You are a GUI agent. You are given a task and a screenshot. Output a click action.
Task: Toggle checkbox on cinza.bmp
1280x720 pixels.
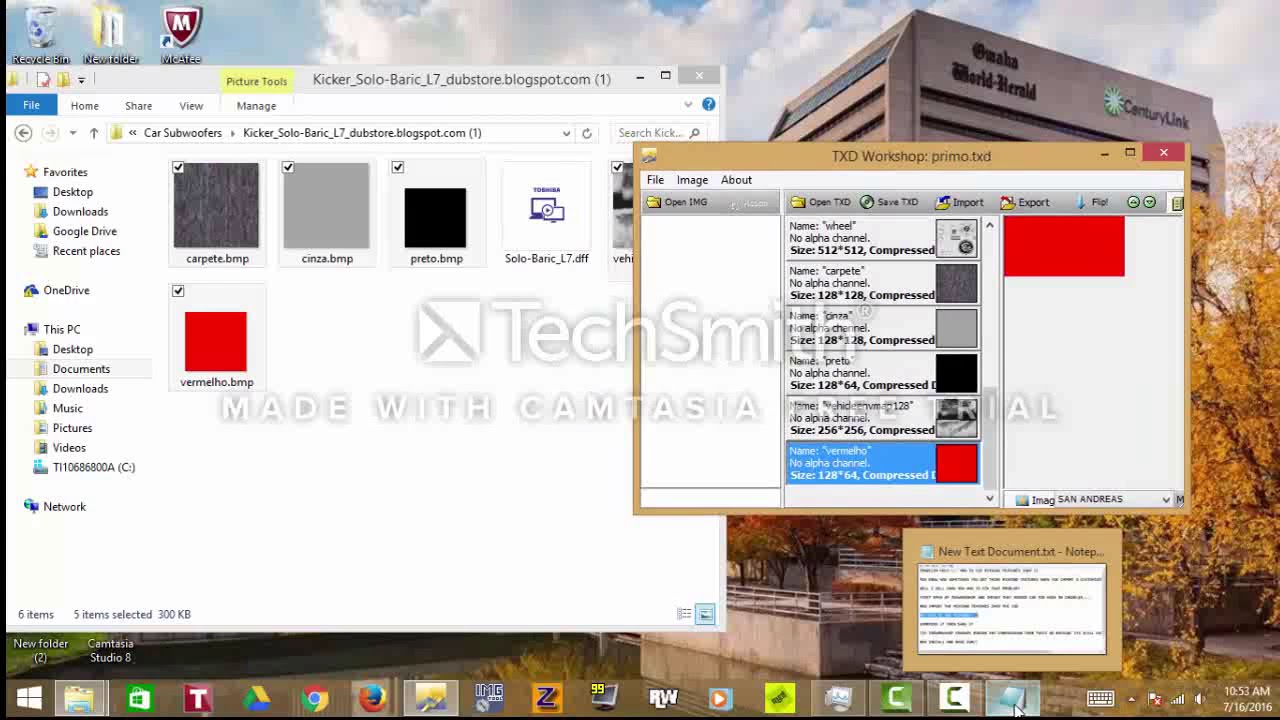pos(288,168)
